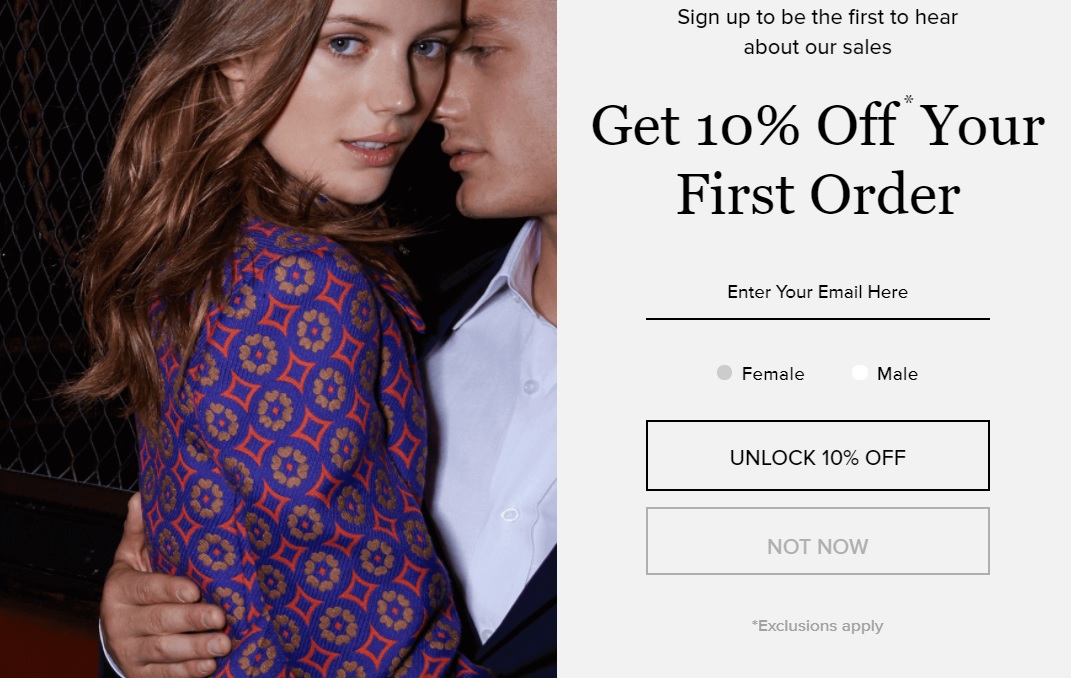Click the Female label text
The width and height of the screenshot is (1071, 678).
coord(773,374)
